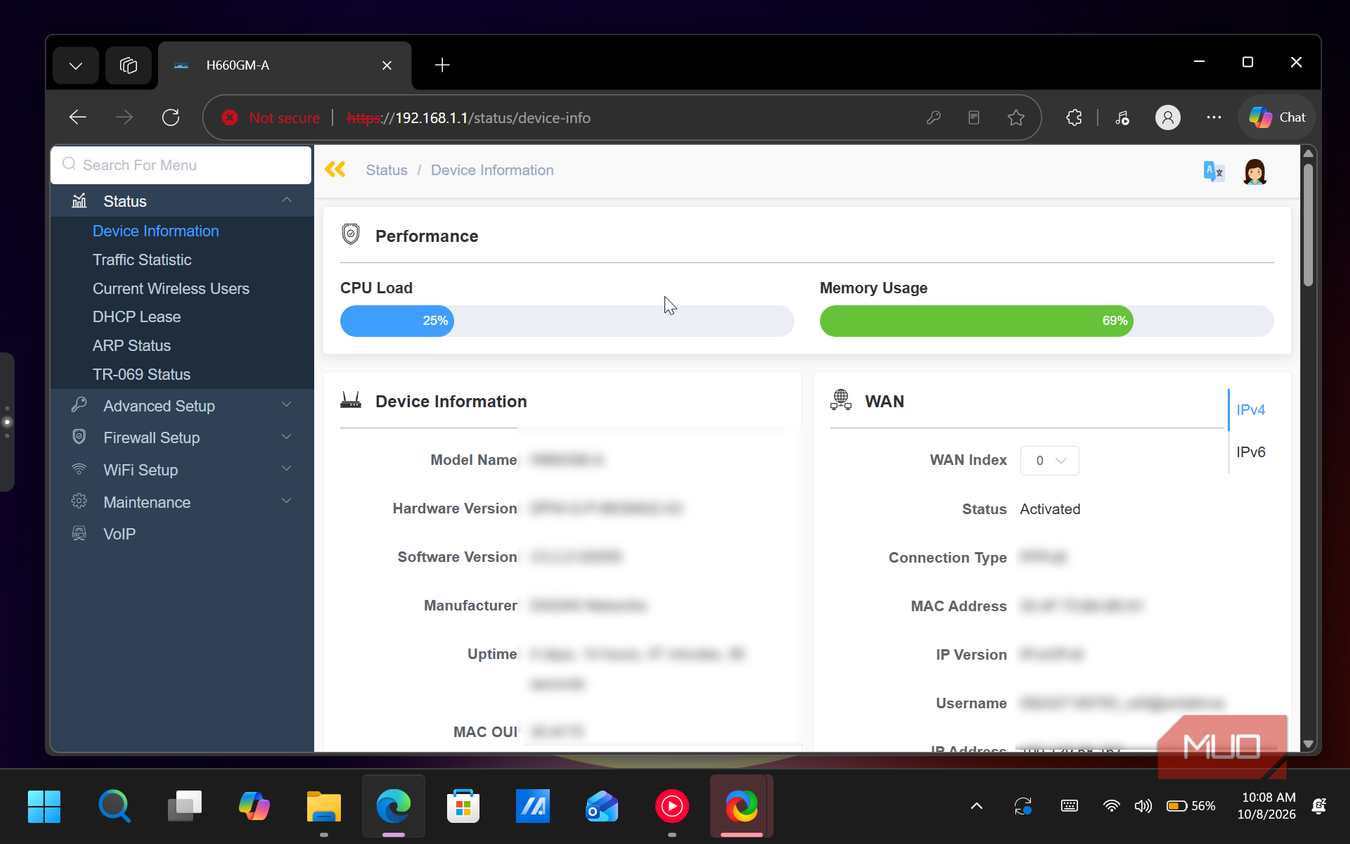
Task: Open the Settings and more ellipsis menu
Action: tap(1214, 118)
